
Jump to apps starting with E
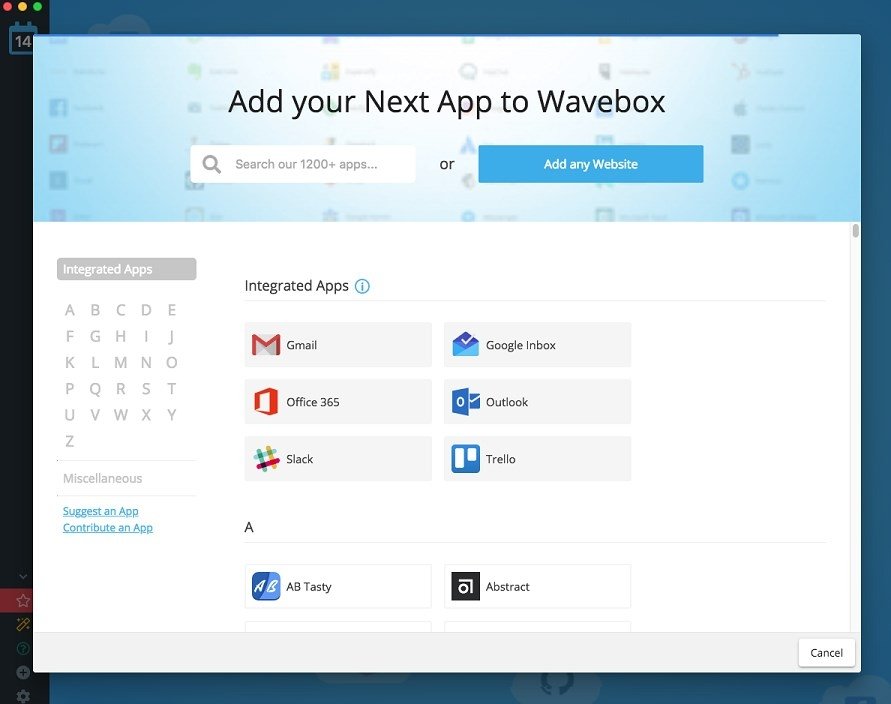point(172,310)
